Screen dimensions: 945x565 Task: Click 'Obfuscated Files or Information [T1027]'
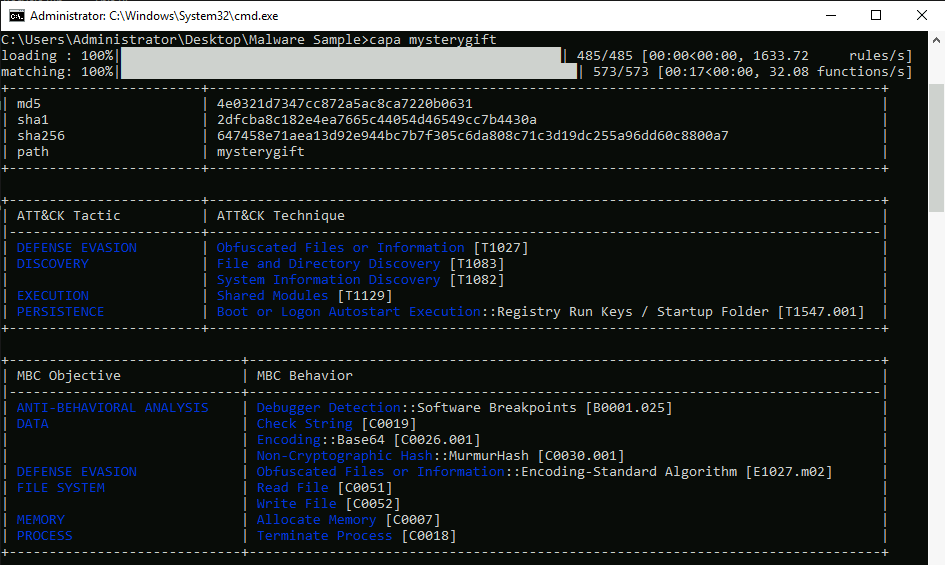[372, 248]
